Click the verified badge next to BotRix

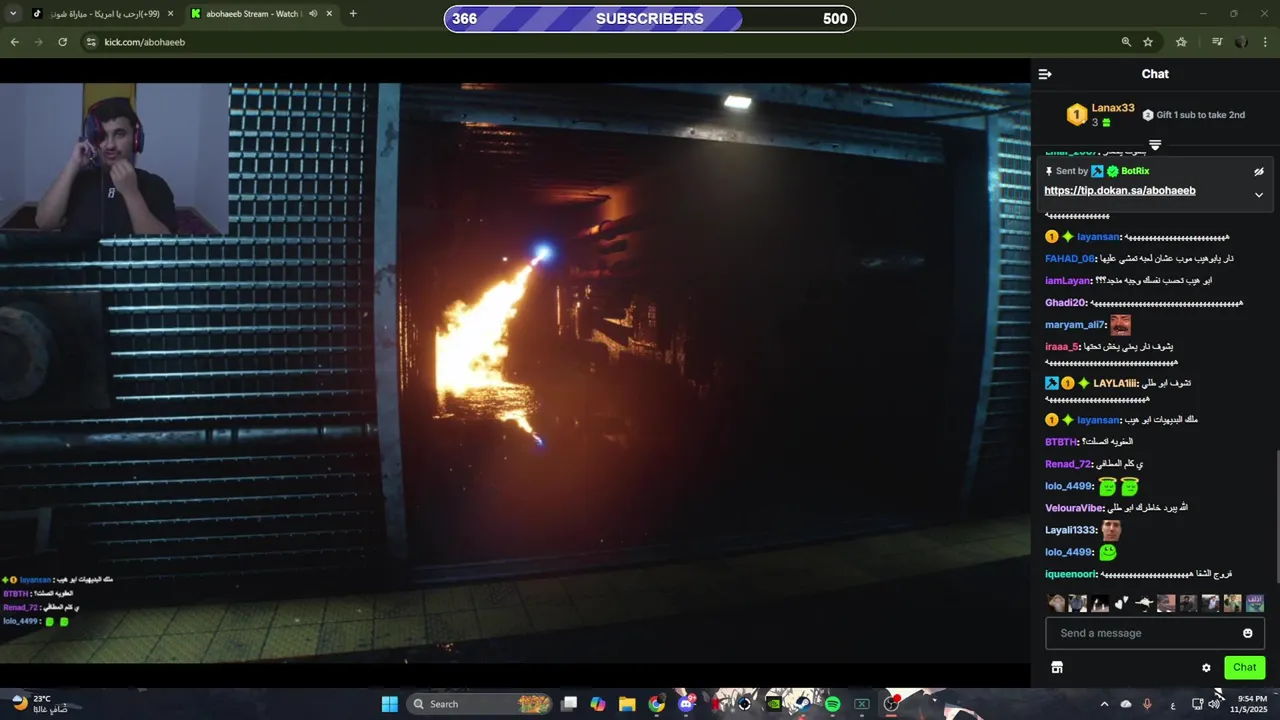click(1112, 171)
